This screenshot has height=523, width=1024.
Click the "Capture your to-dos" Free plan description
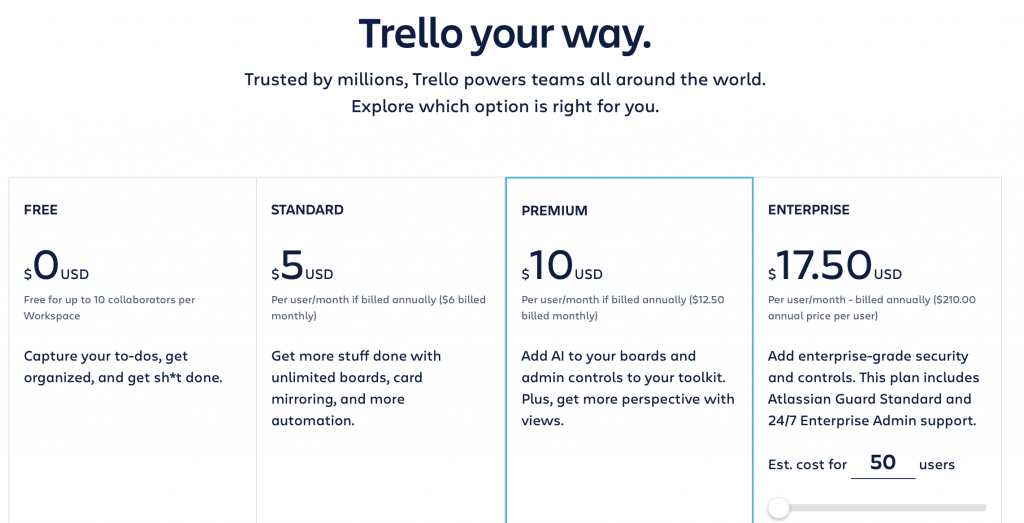click(x=123, y=366)
